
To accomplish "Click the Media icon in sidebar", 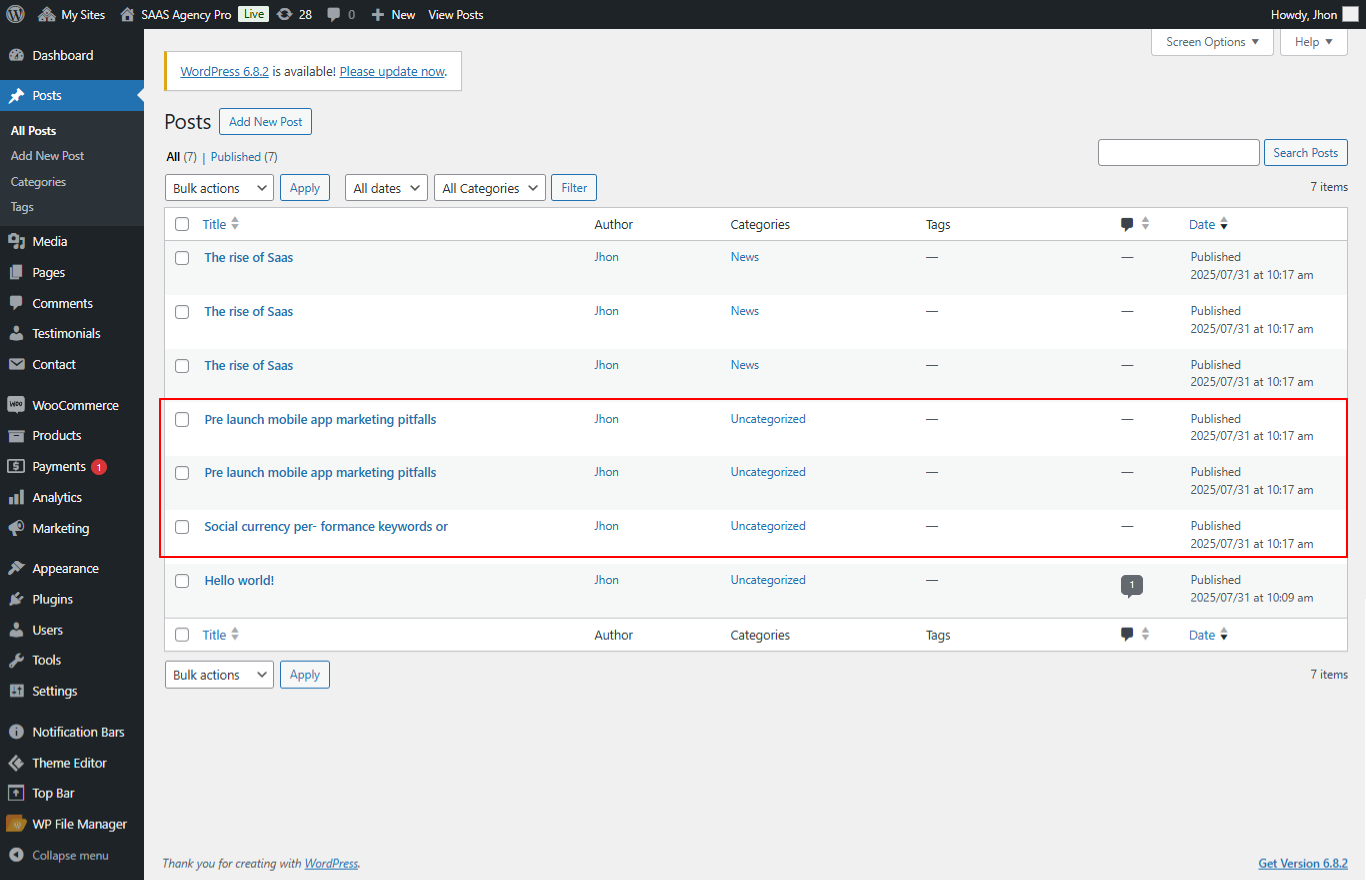I will (16, 241).
